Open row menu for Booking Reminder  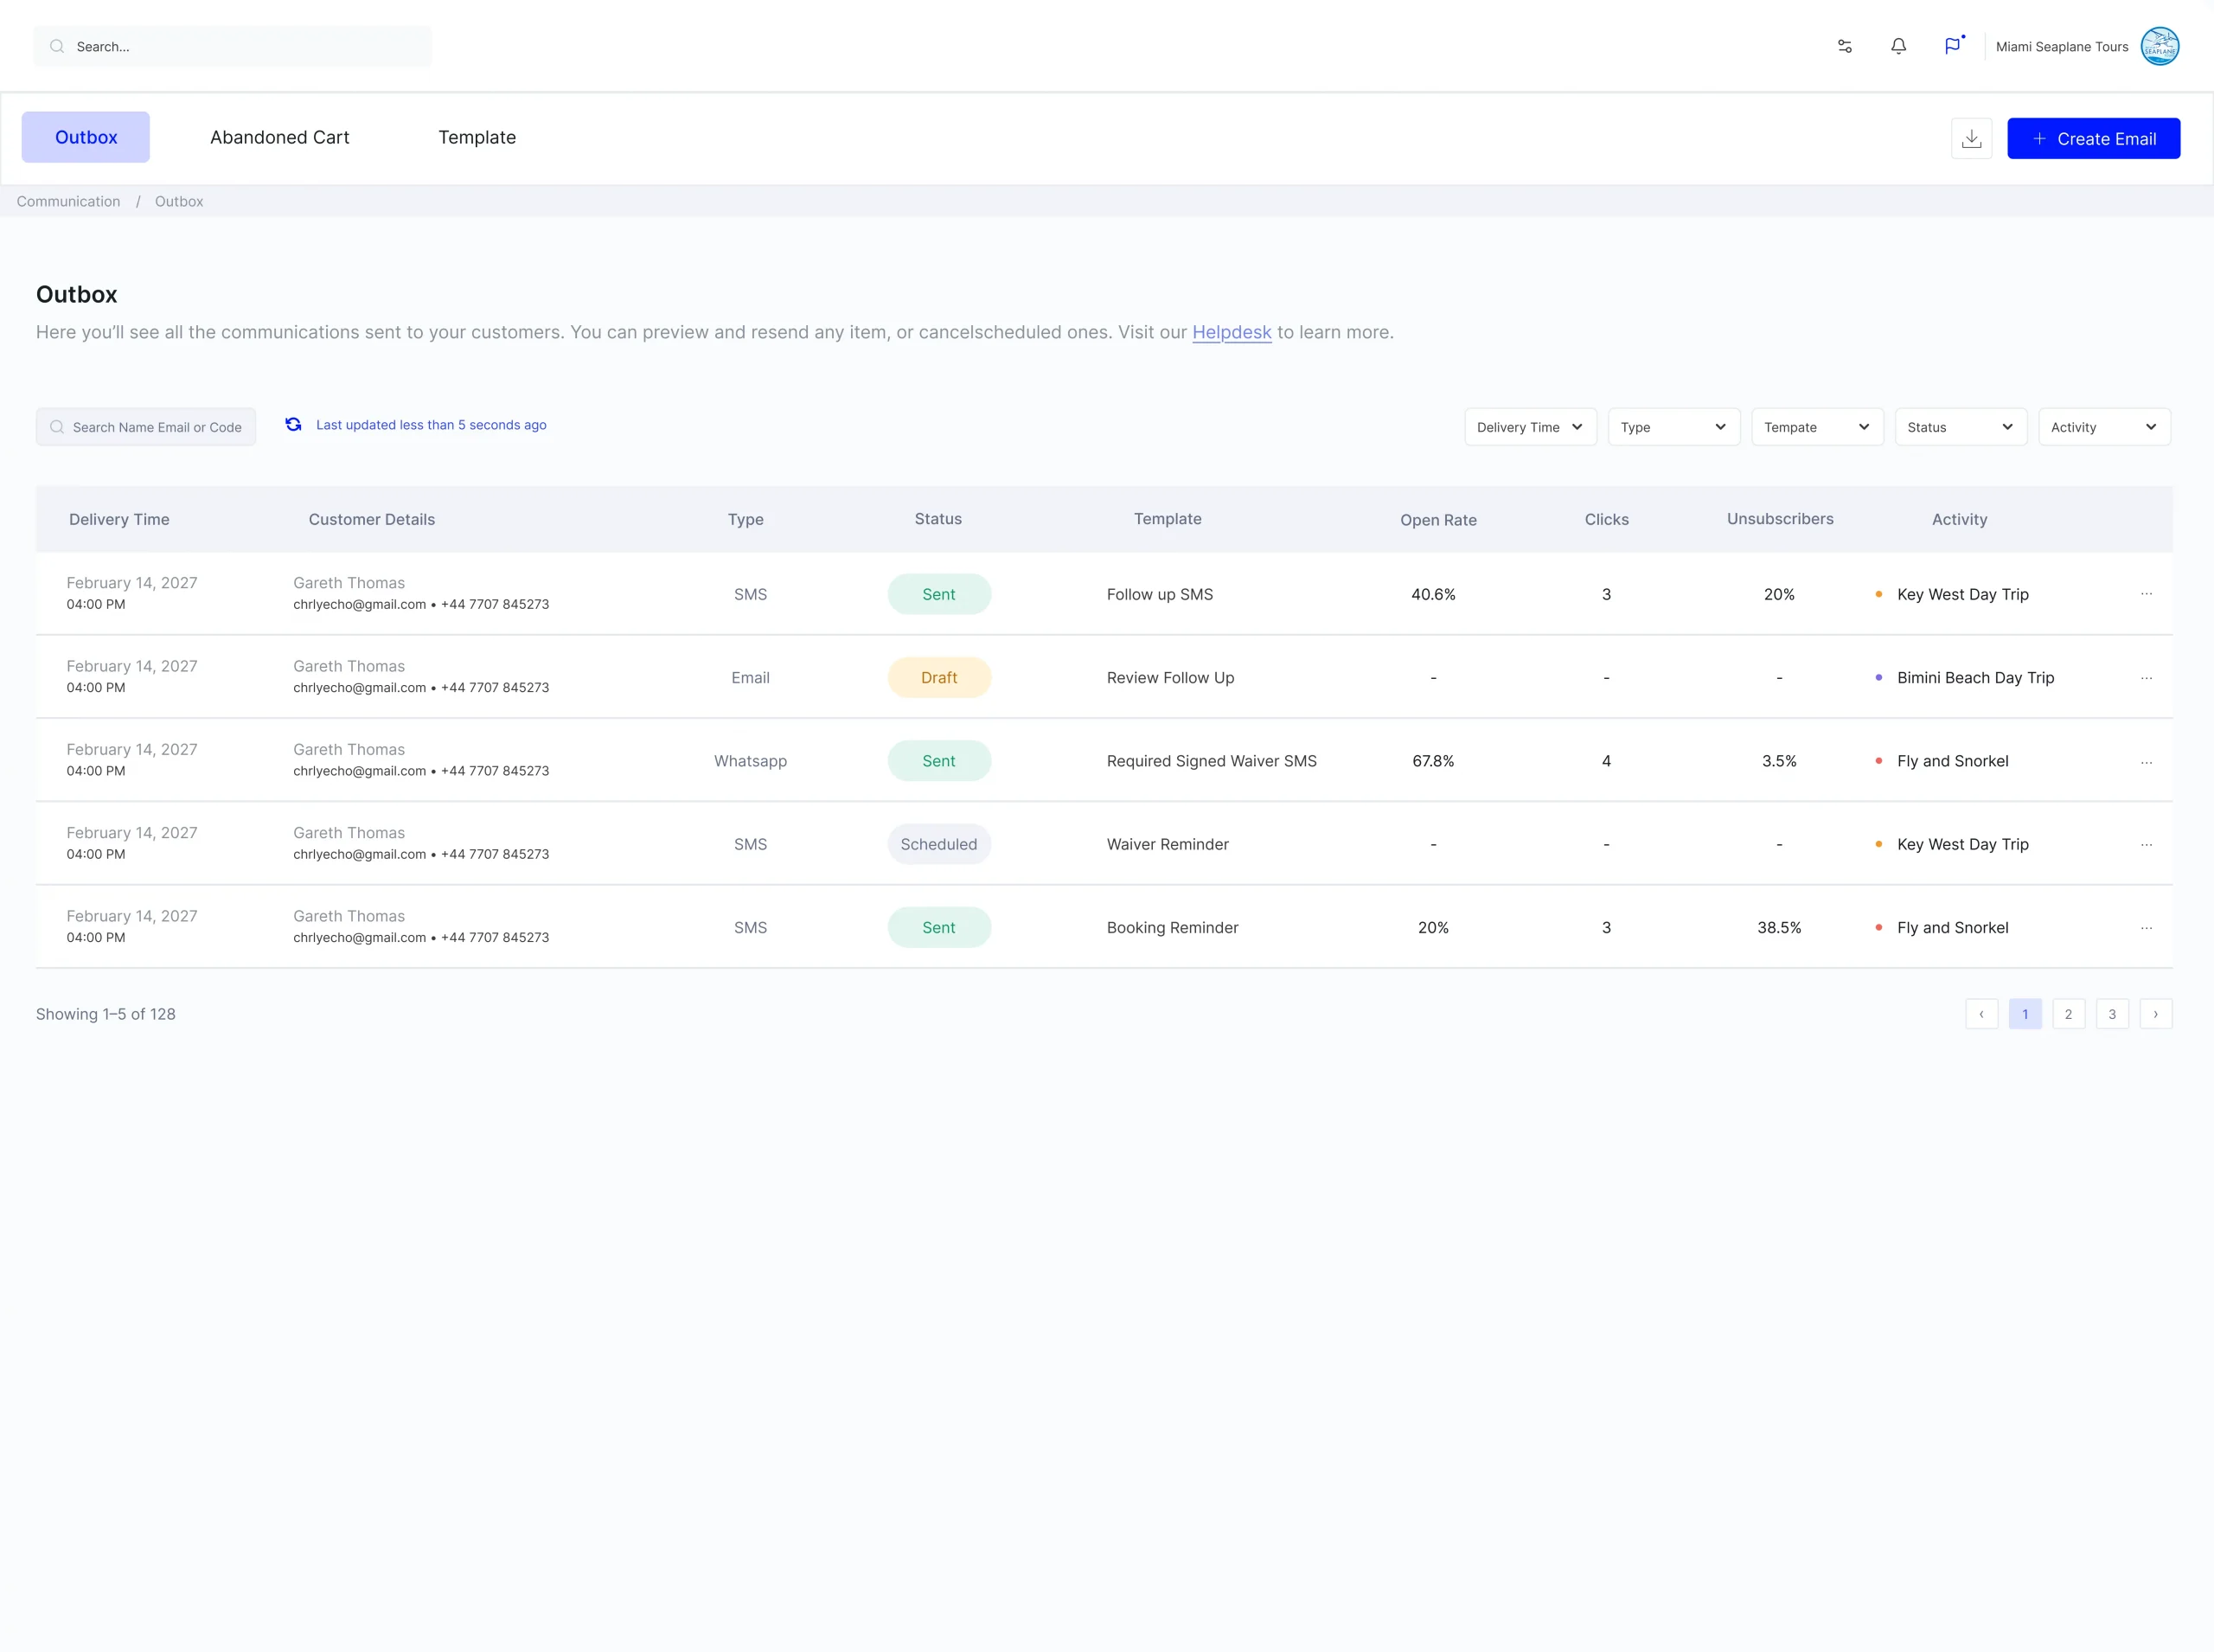pos(2146,928)
